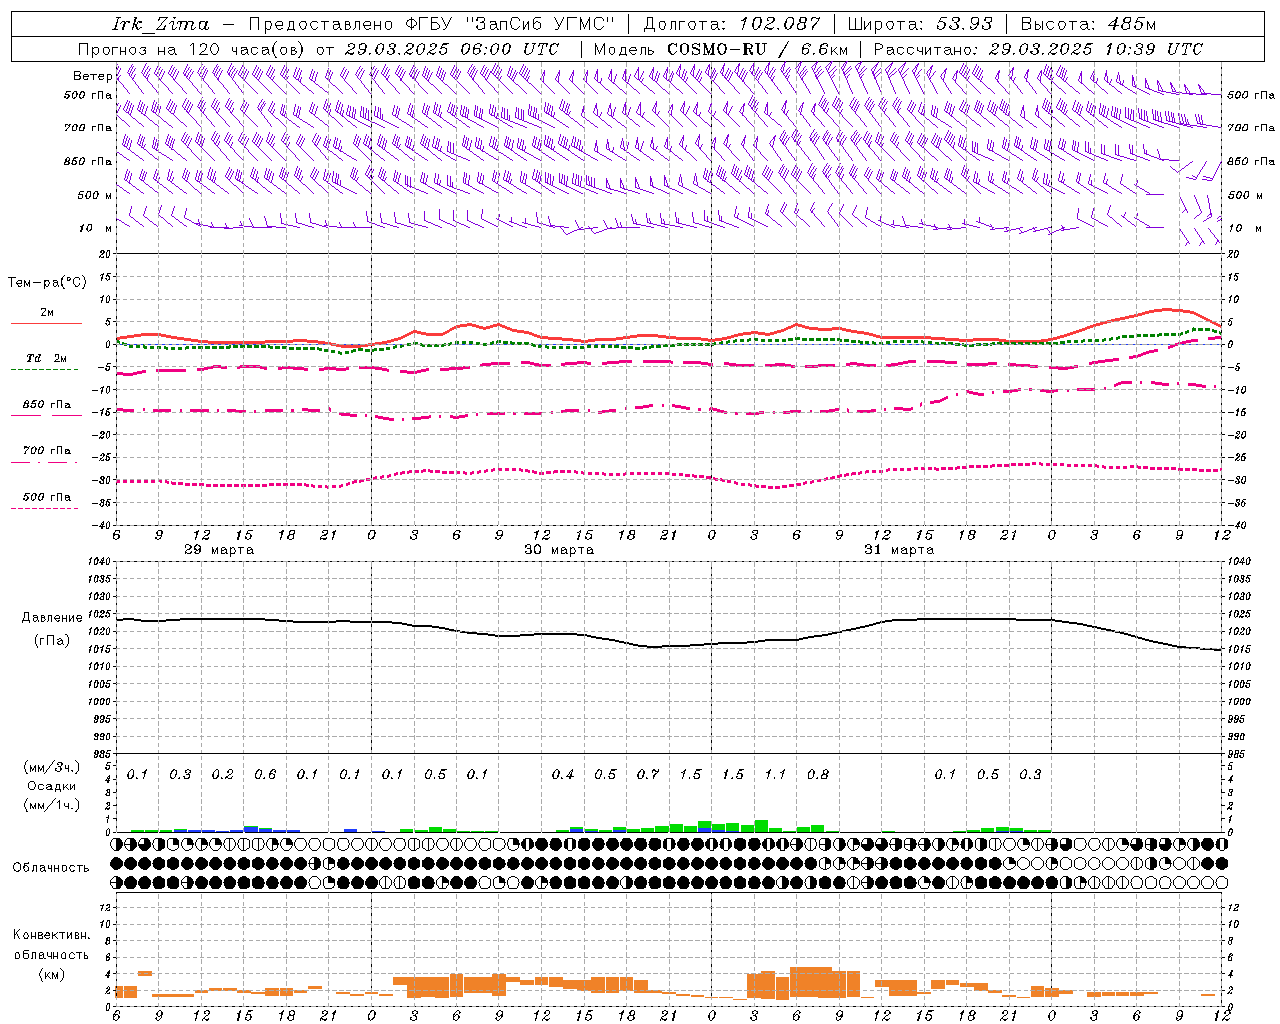Click the Высота: 485м header field
1280x1024 pixels.
point(1088,24)
